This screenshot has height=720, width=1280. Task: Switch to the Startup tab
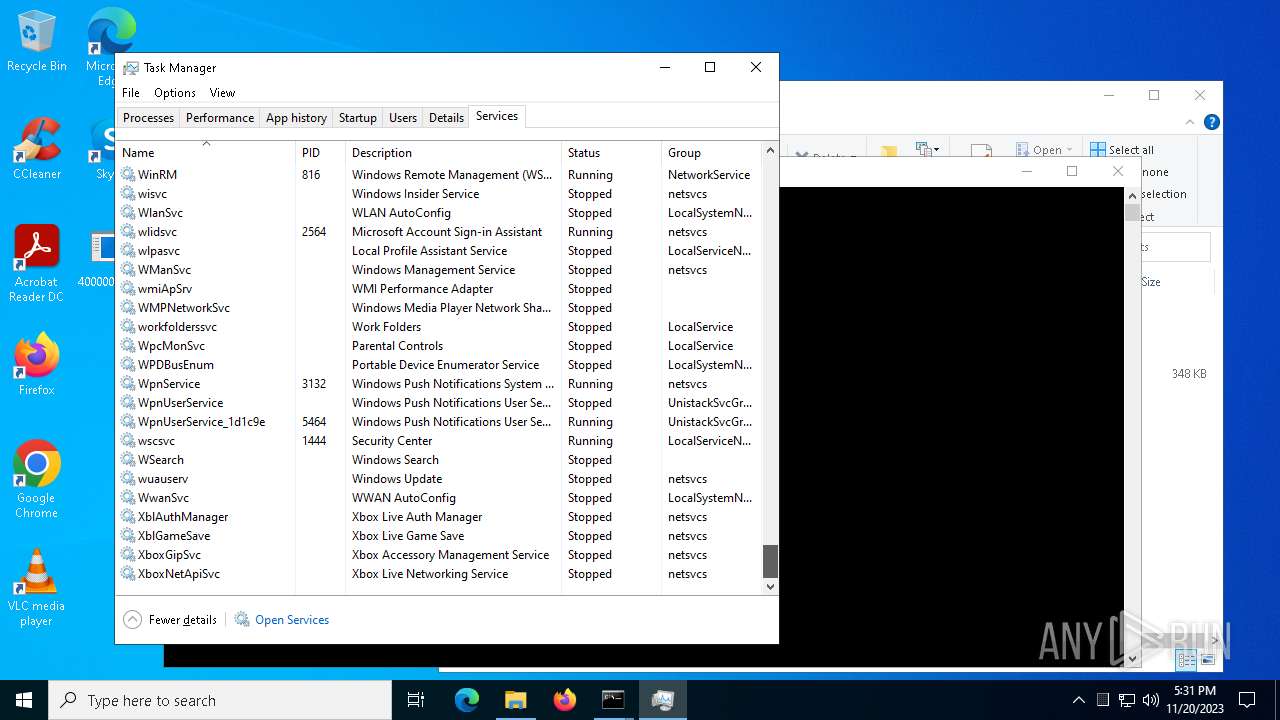[x=357, y=118]
